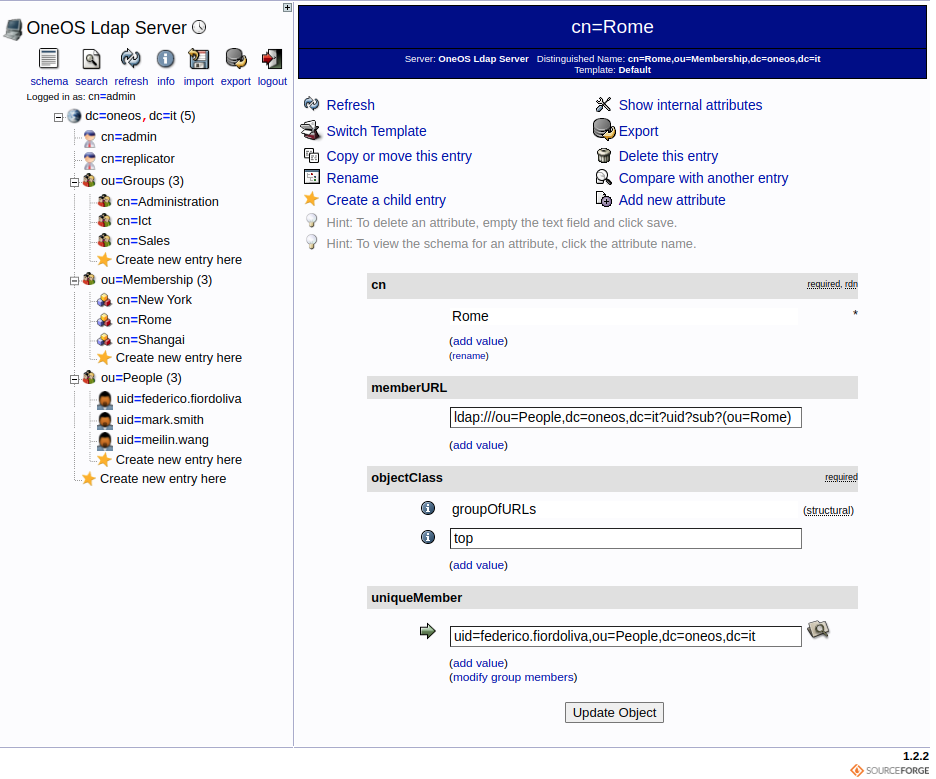
Task: Open cn=Sales group entry
Action: pyautogui.click(x=143, y=241)
